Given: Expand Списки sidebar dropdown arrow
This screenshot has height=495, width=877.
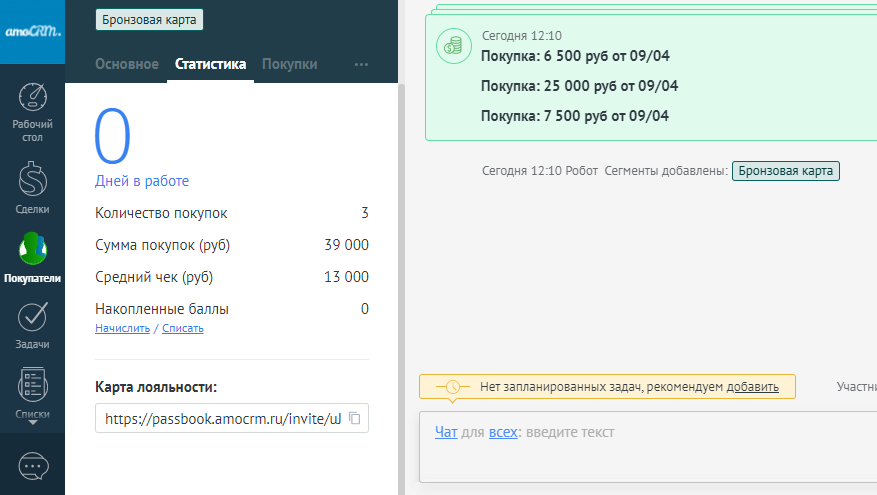Looking at the screenshot, I should click(x=32, y=423).
